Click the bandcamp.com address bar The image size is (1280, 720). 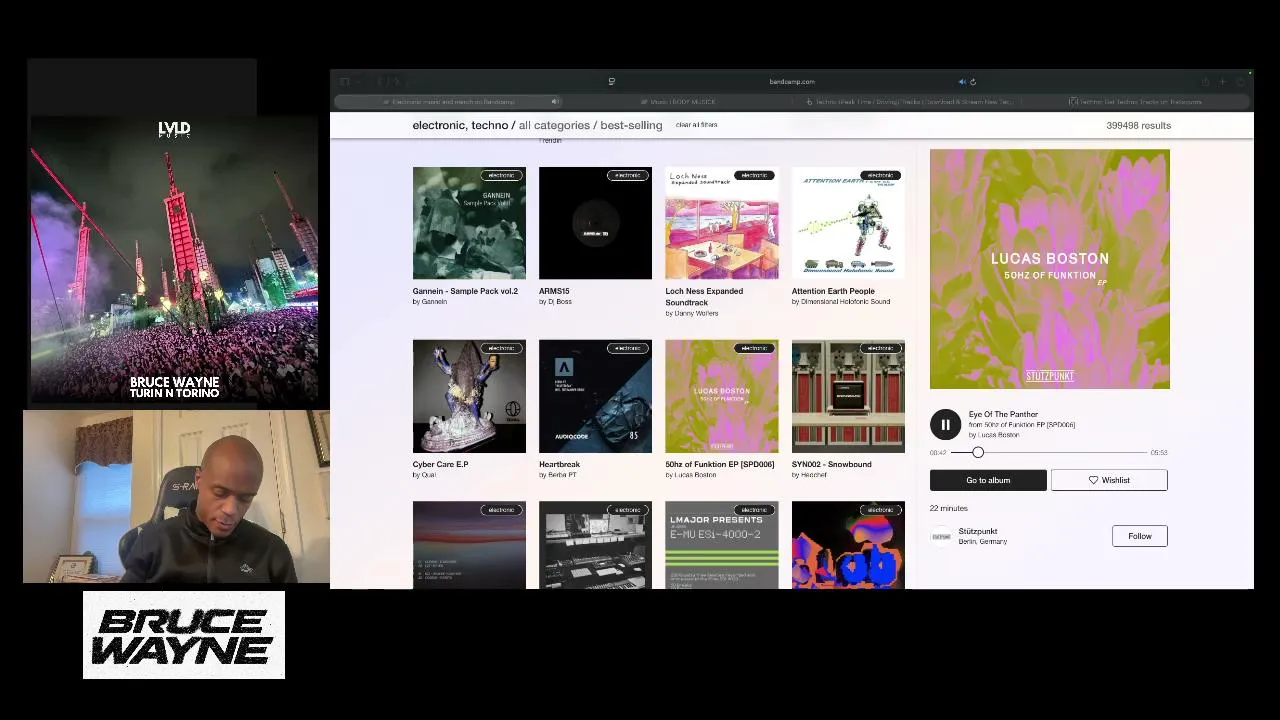pyautogui.click(x=792, y=82)
